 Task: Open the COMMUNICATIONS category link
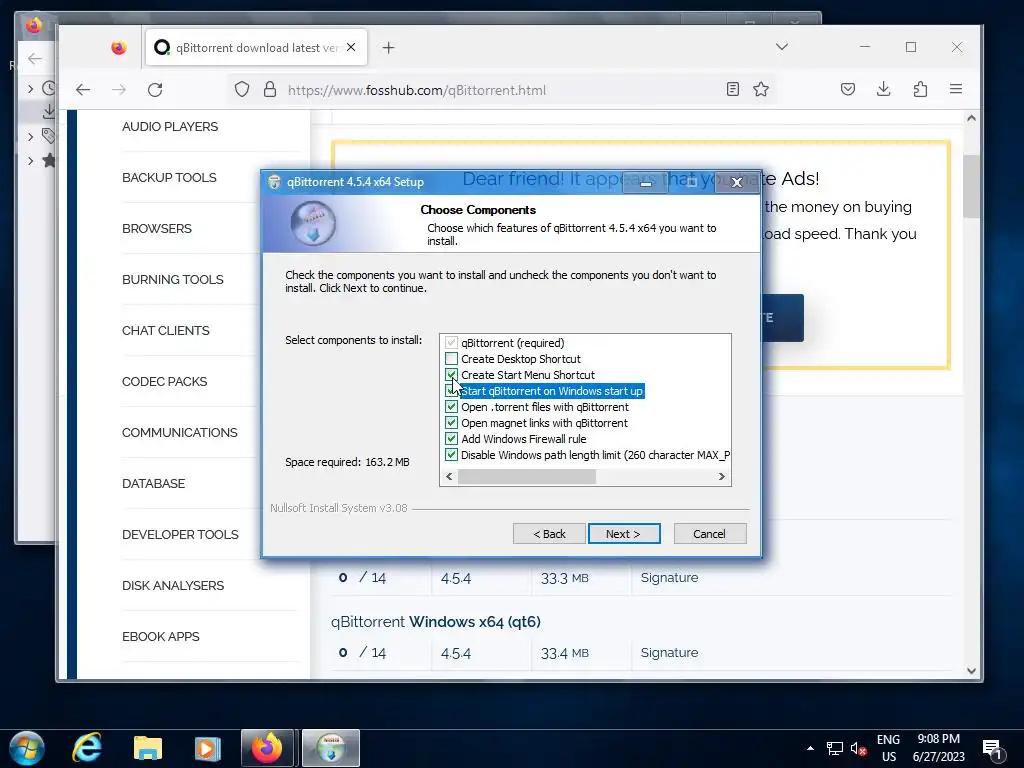click(180, 432)
